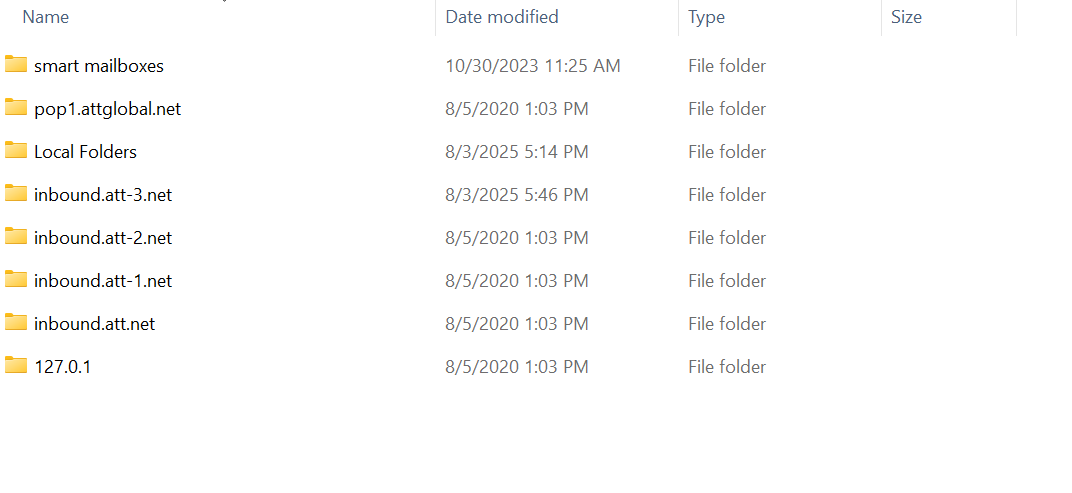Sort by Date modified column header
This screenshot has width=1072, height=493.
(502, 17)
